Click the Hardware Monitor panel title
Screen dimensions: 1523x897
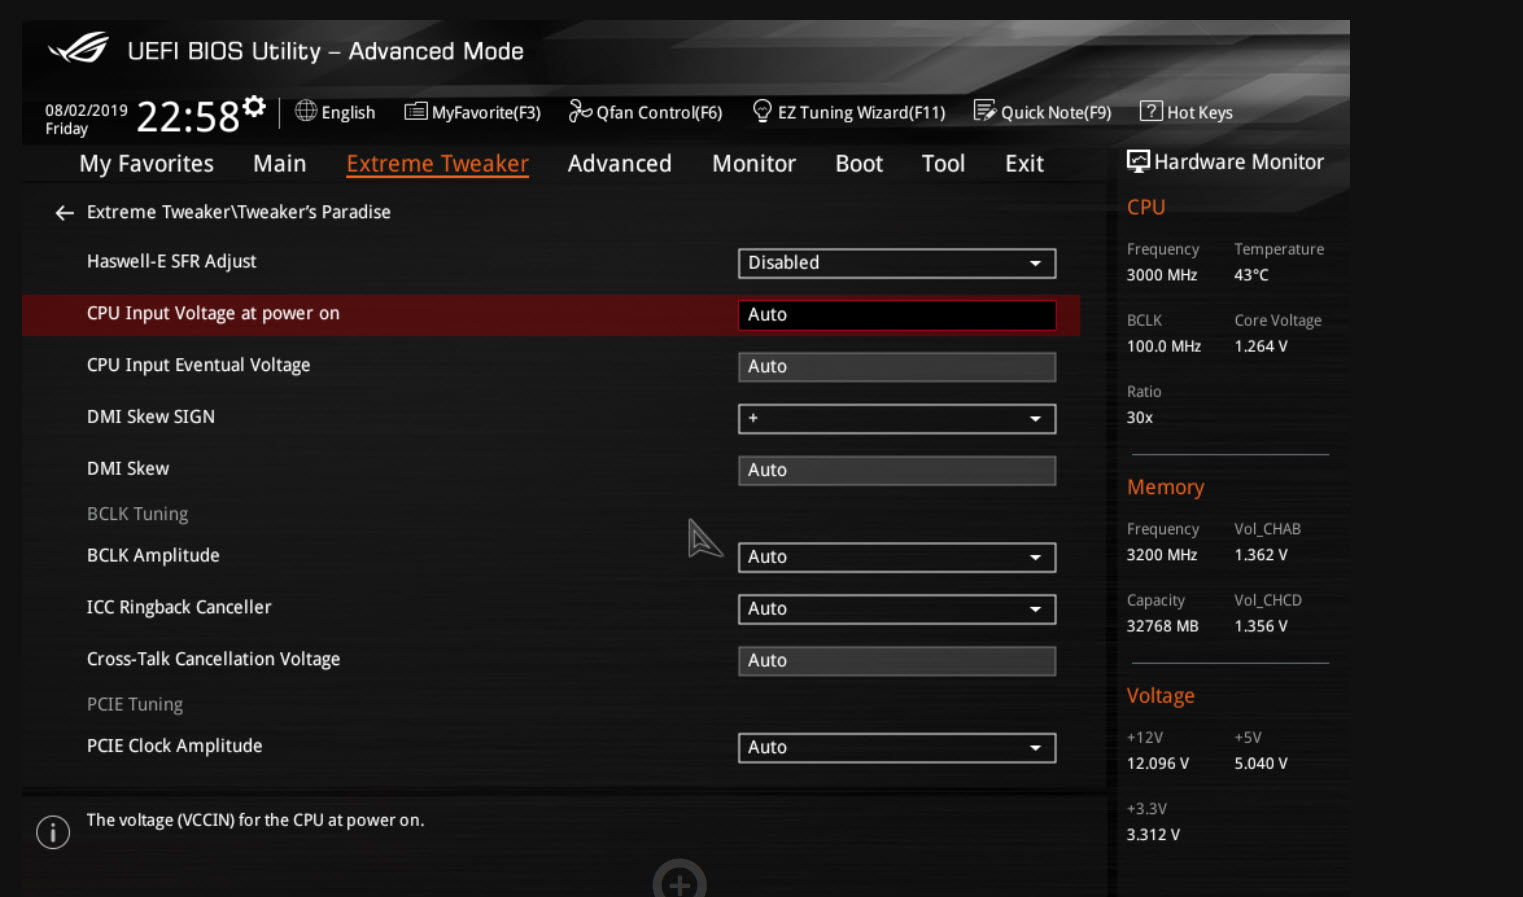[x=1239, y=162]
